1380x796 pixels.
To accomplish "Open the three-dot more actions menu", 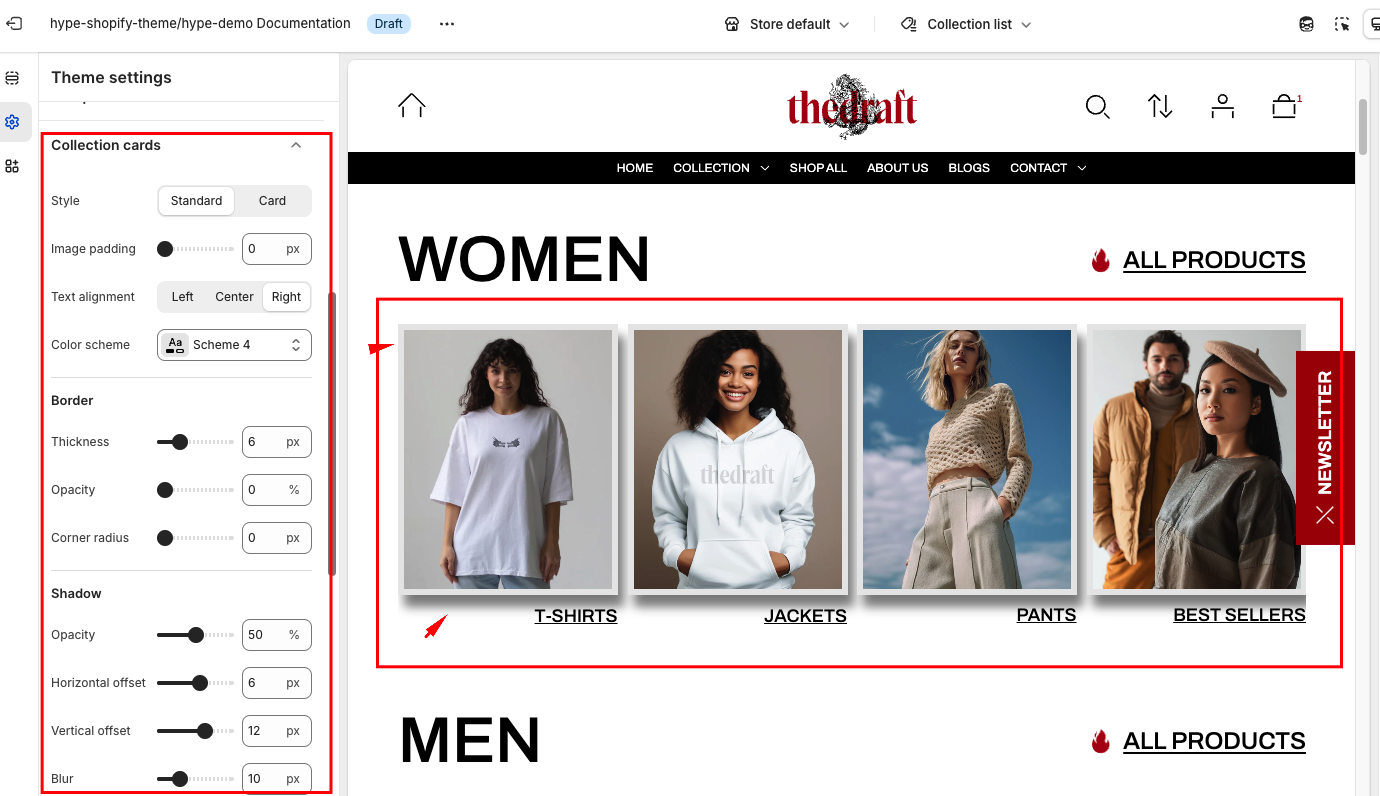I will 447,24.
